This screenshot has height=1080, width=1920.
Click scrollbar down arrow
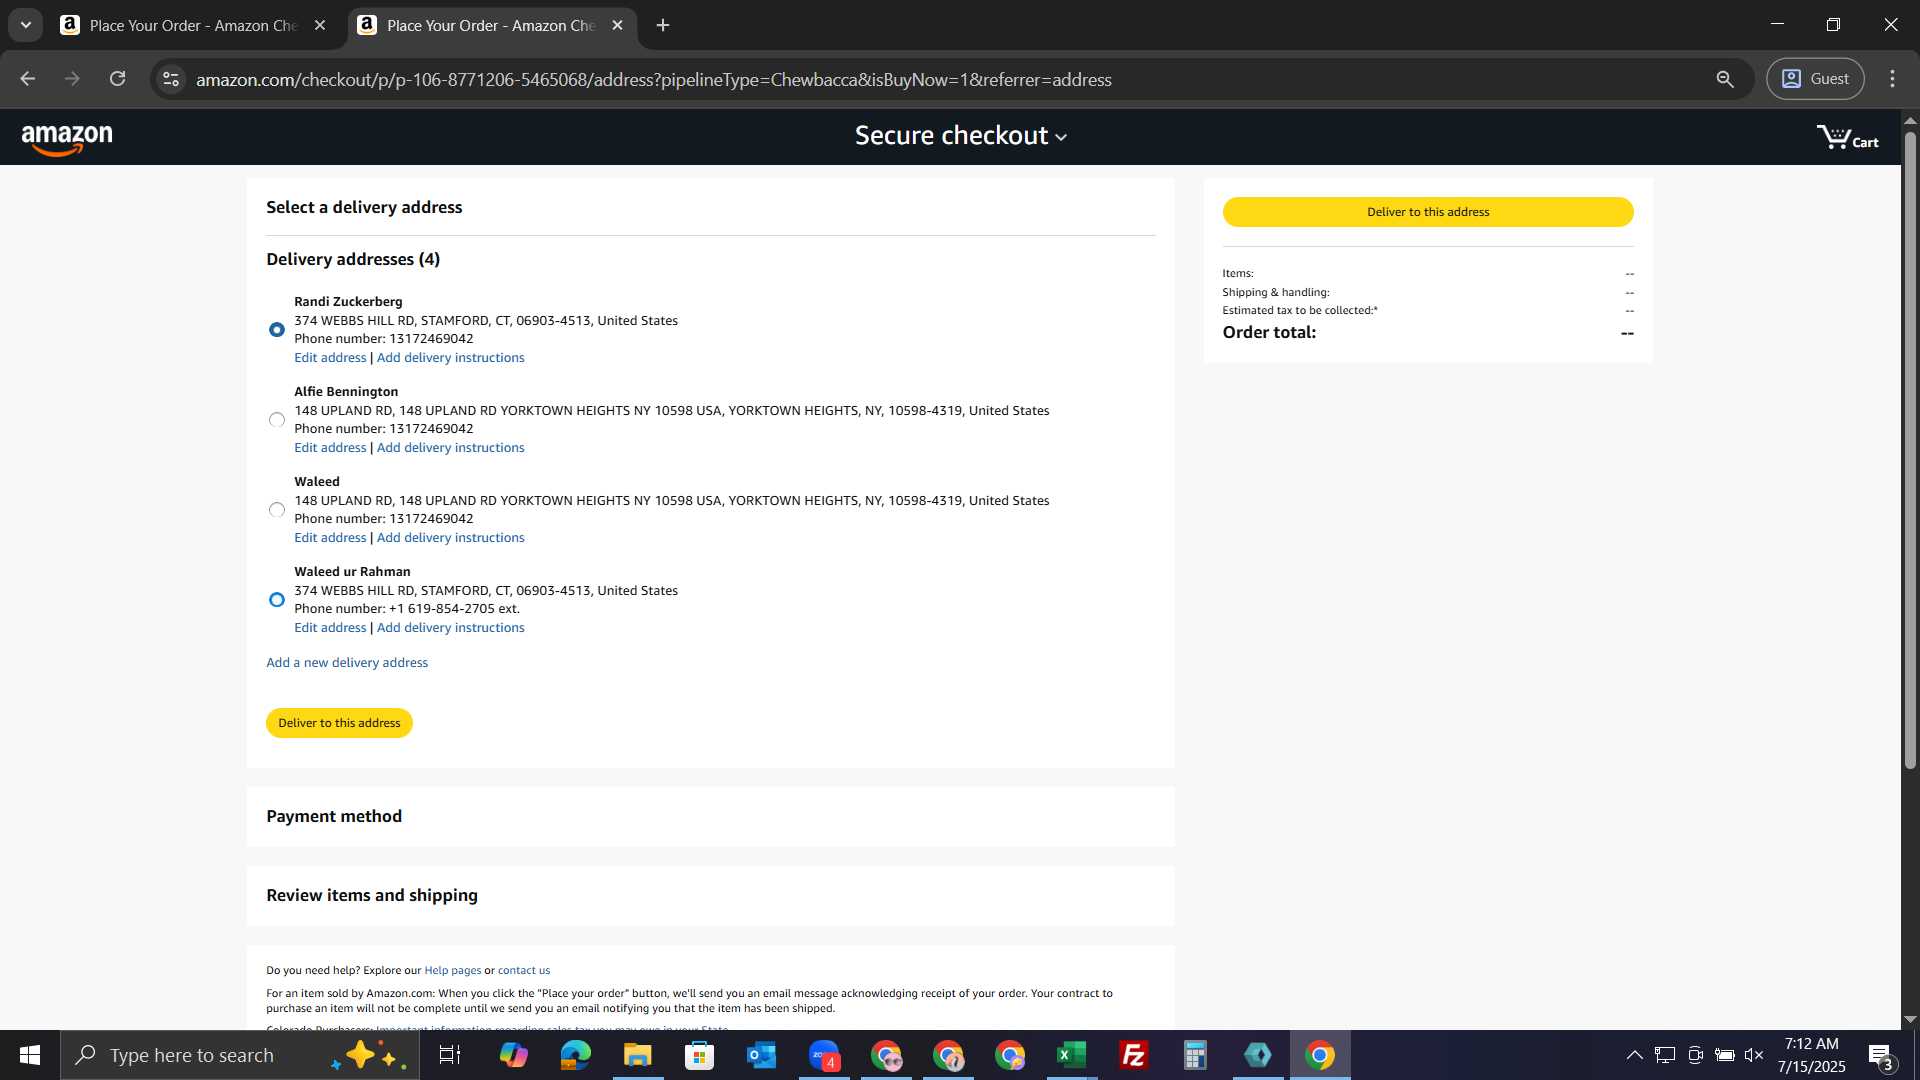click(x=1910, y=1020)
